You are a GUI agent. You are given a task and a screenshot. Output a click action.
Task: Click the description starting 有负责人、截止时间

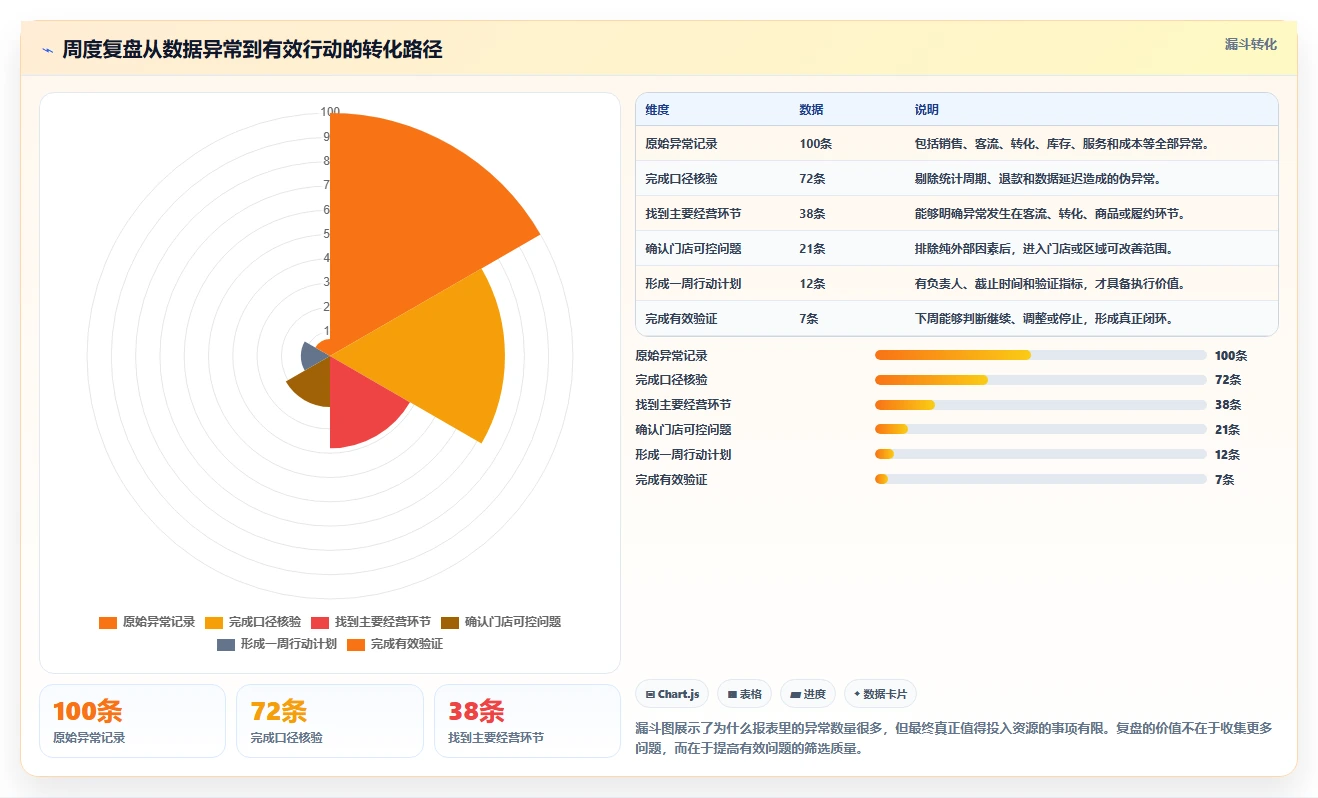tap(1050, 284)
